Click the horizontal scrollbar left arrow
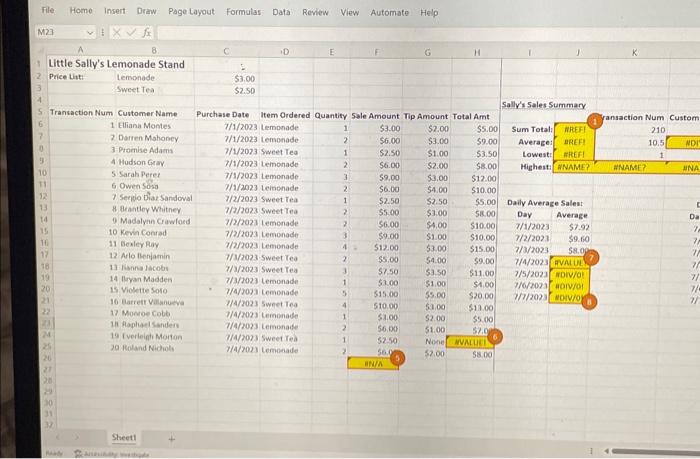The width and height of the screenshot is (700, 459). (x=606, y=451)
